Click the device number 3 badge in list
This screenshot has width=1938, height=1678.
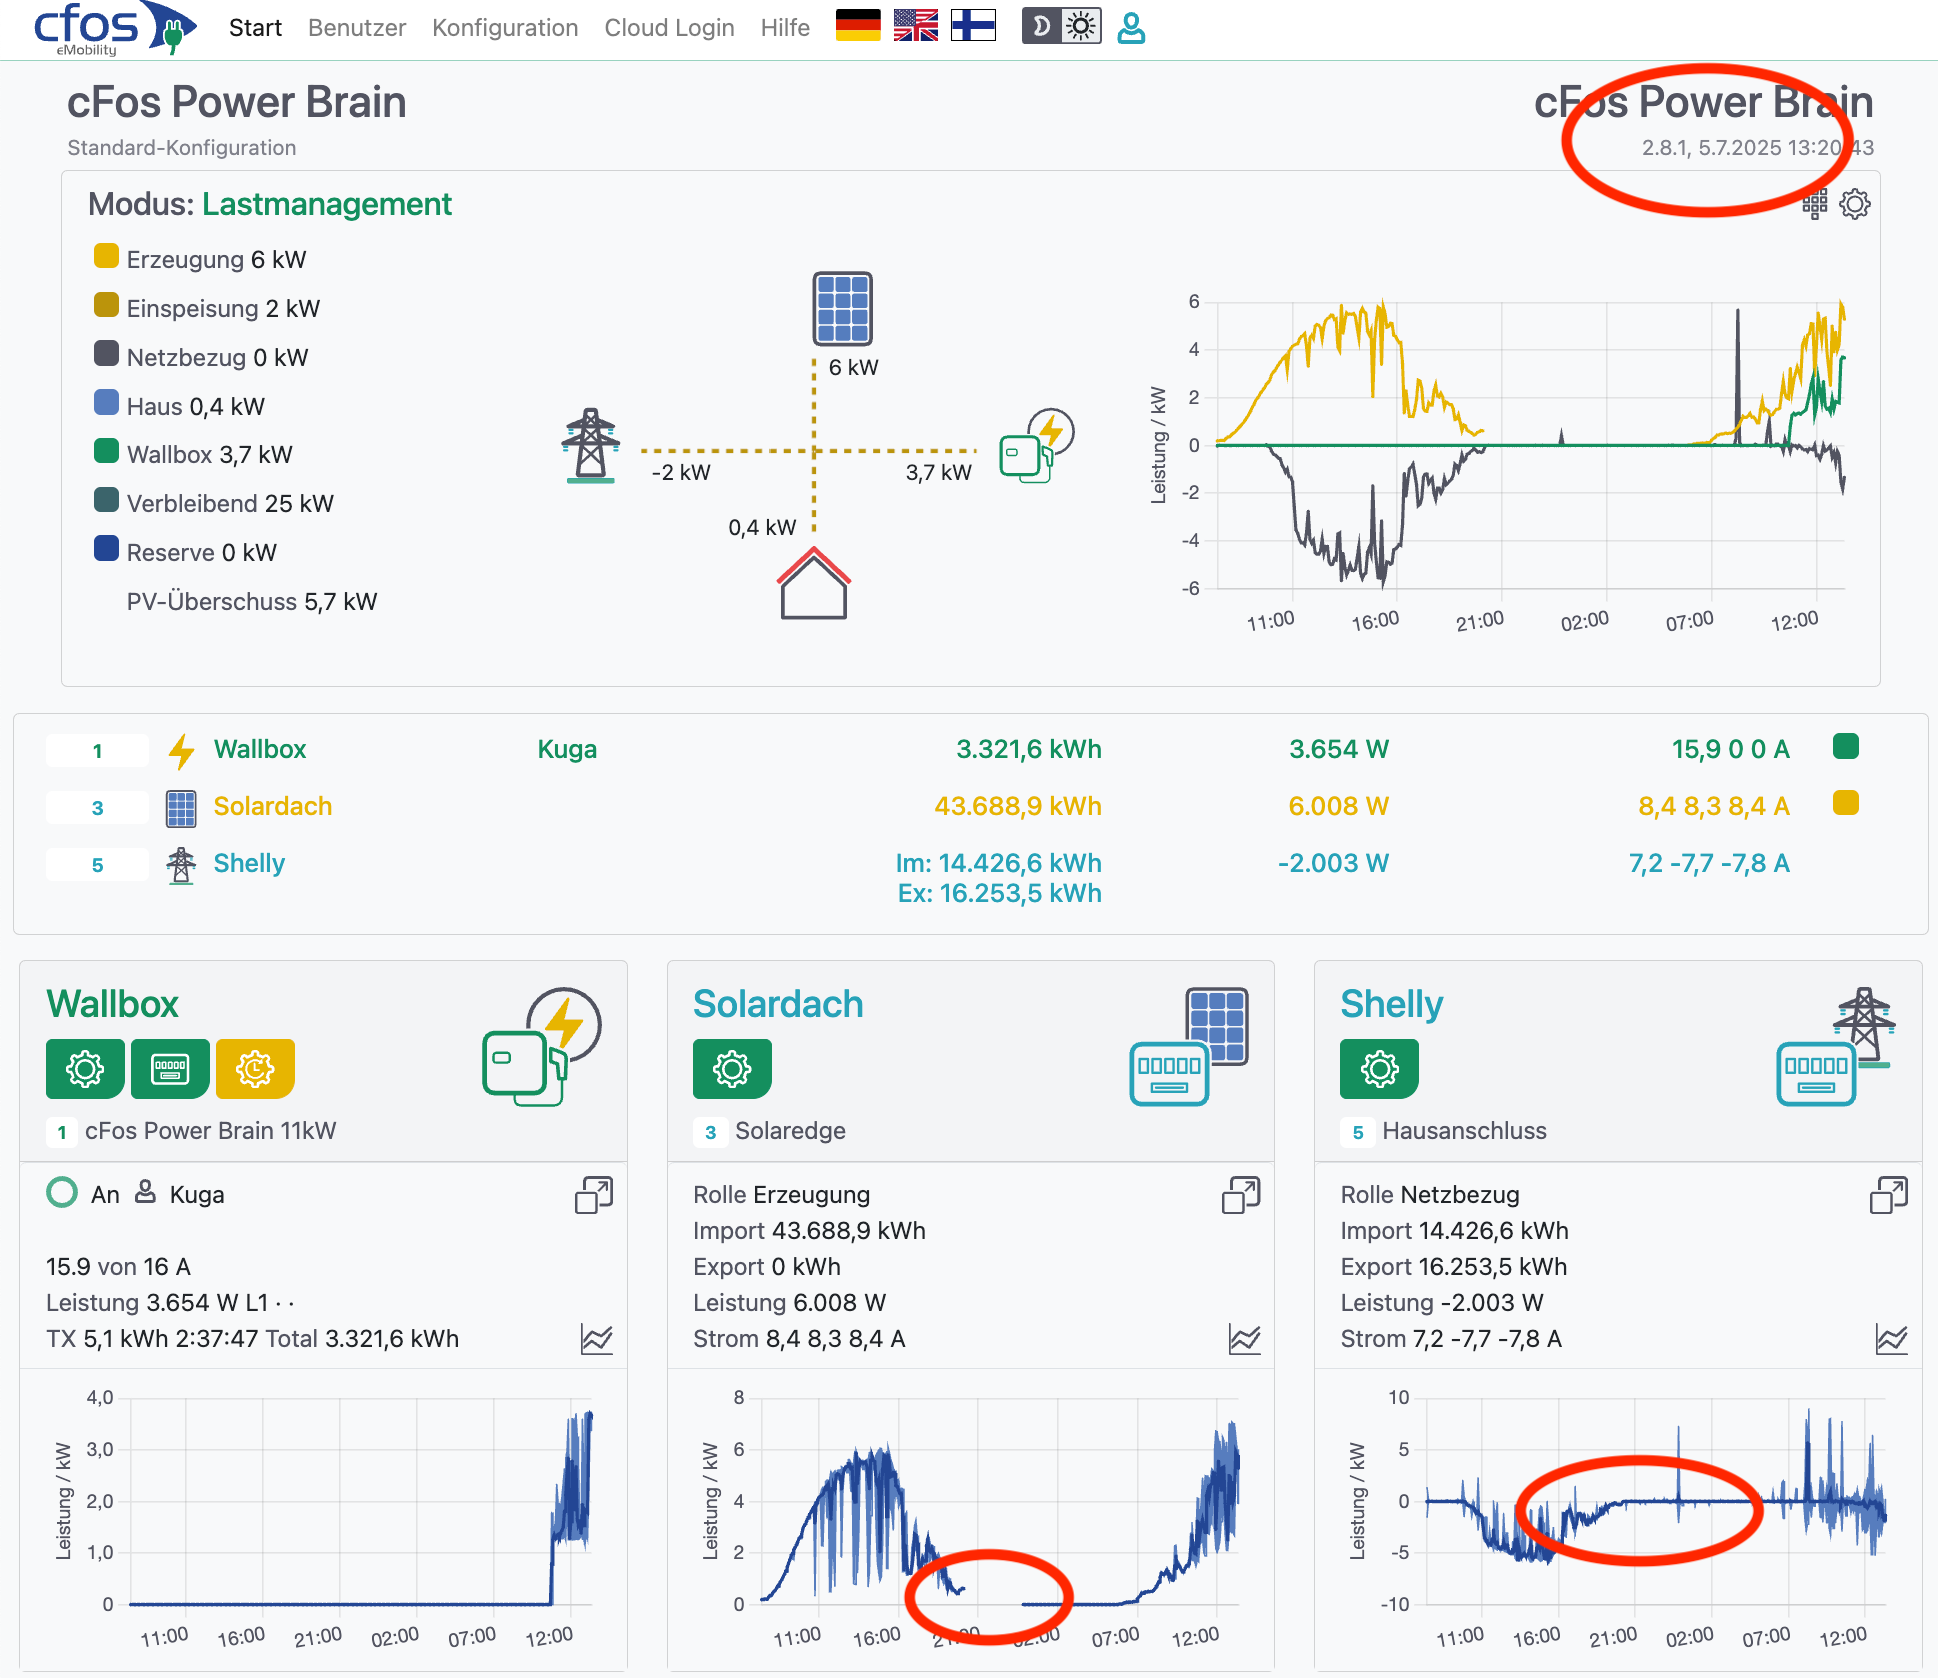pyautogui.click(x=97, y=808)
